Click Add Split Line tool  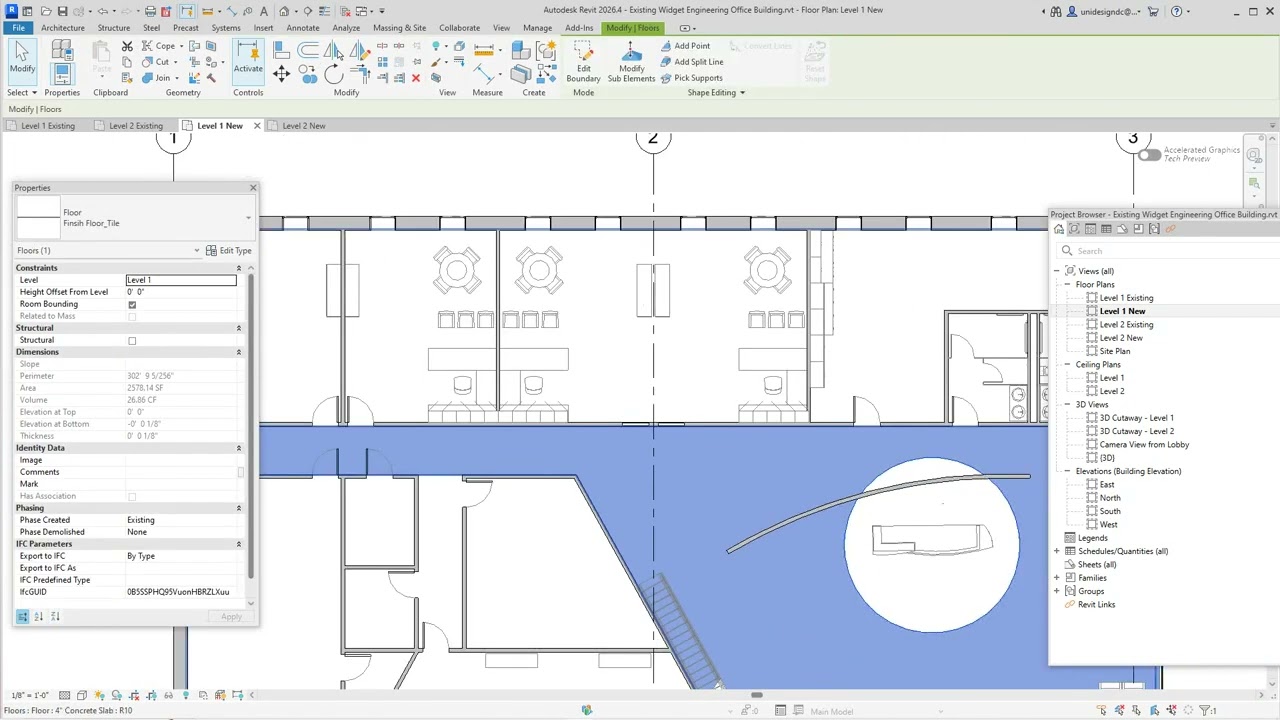(692, 62)
